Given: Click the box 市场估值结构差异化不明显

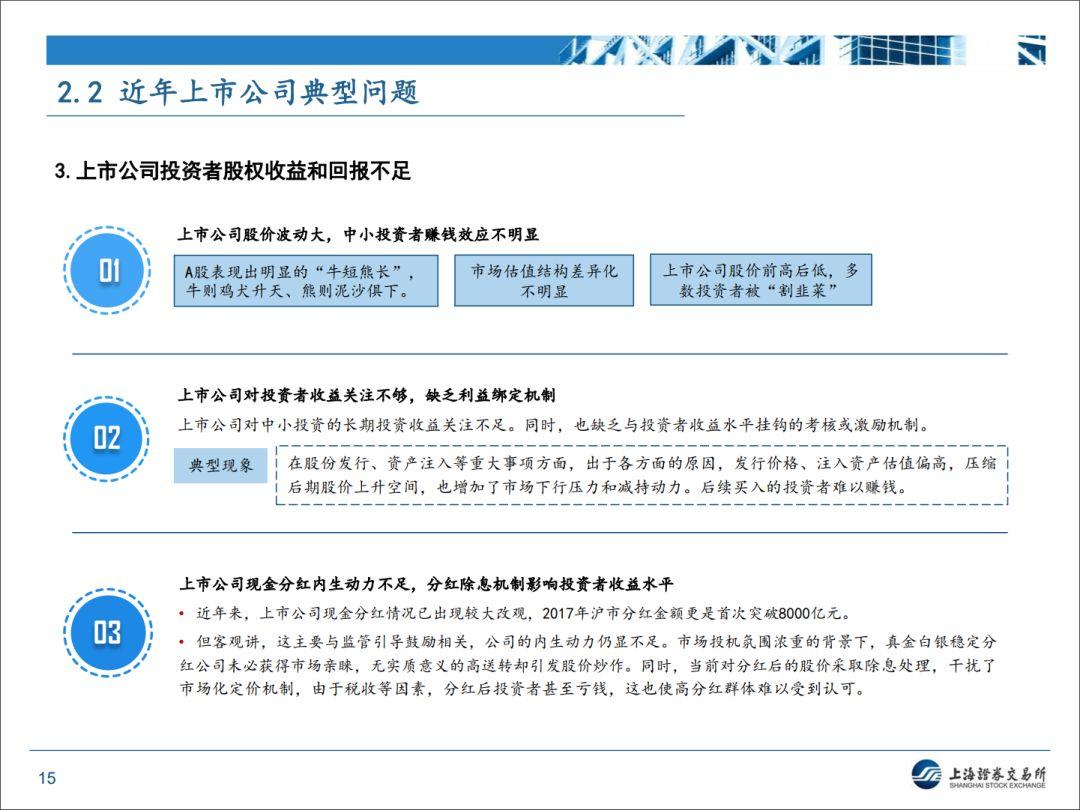Looking at the screenshot, I should pyautogui.click(x=544, y=280).
